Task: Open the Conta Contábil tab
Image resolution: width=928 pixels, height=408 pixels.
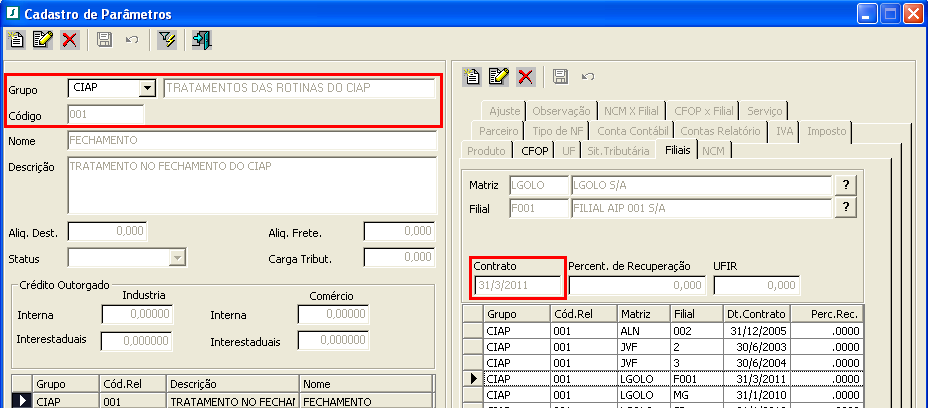Action: [633, 131]
